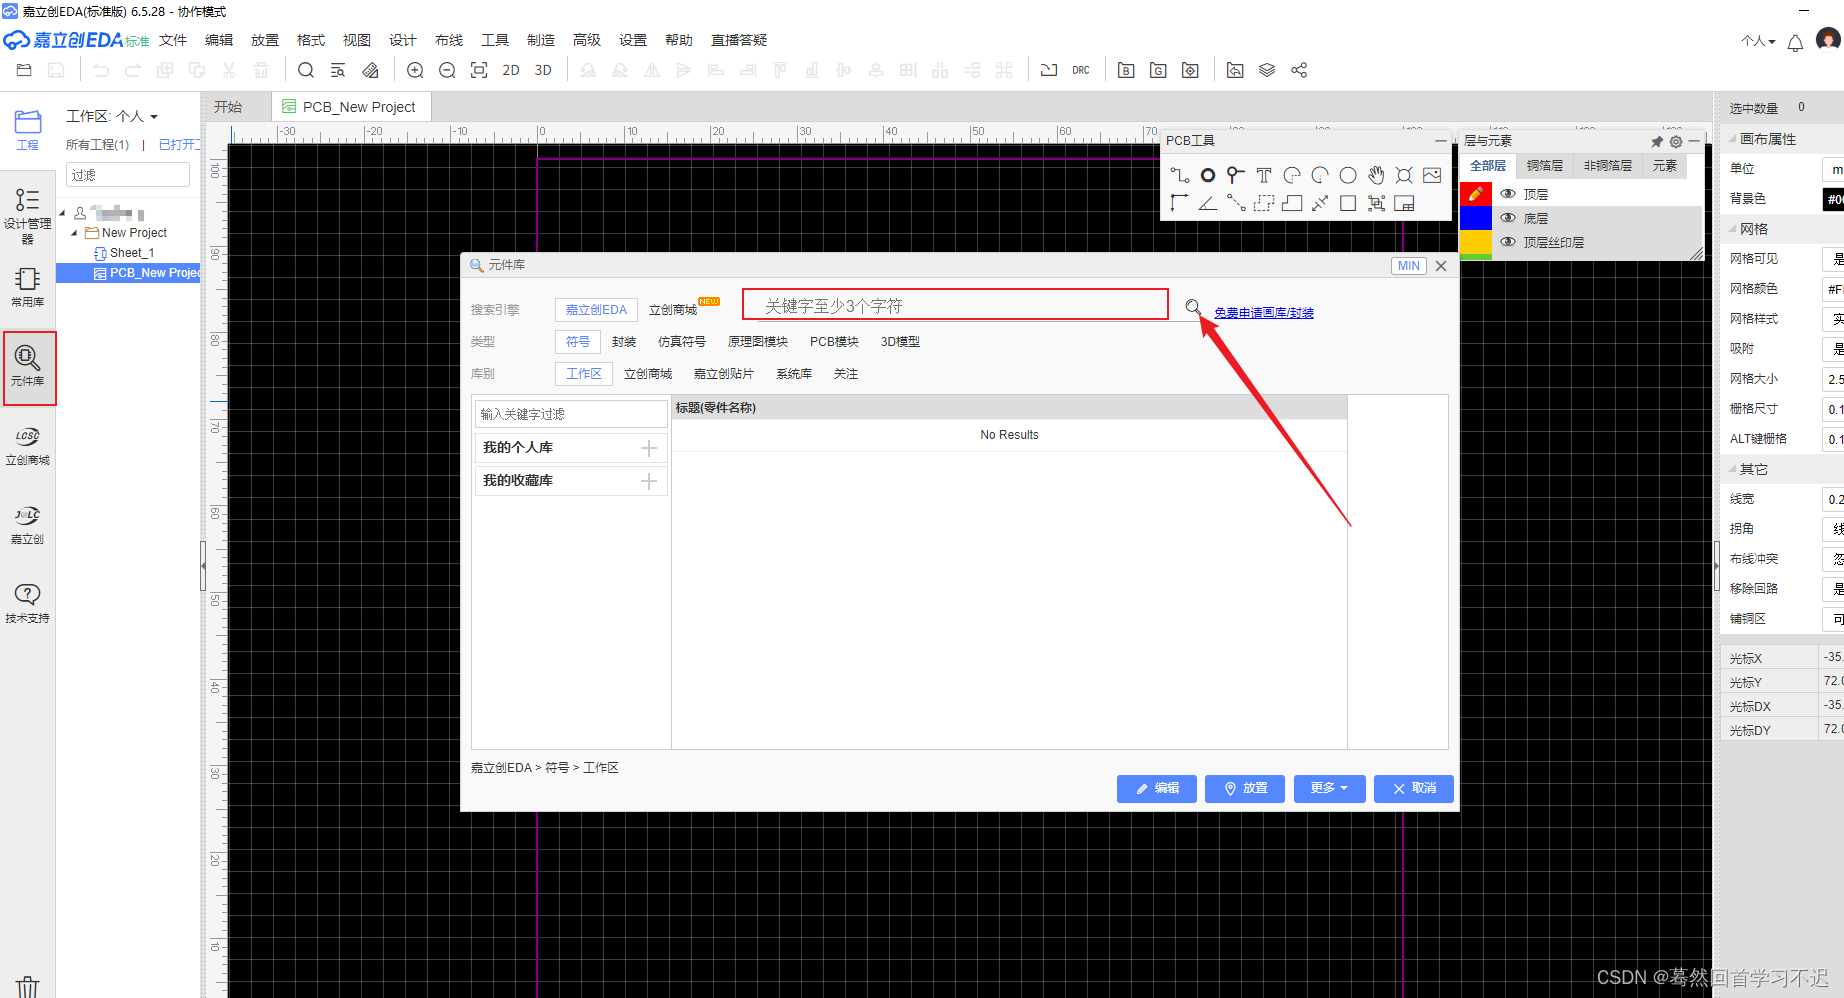Select 封装 type filter
The image size is (1844, 998).
(x=624, y=342)
